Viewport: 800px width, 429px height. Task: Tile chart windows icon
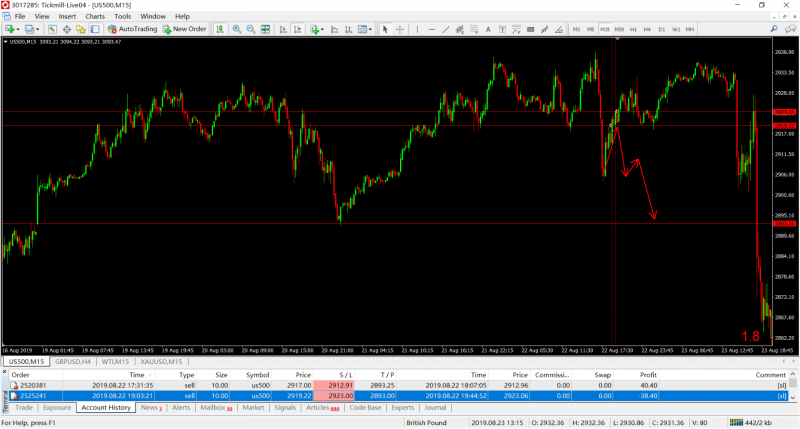pos(265,29)
